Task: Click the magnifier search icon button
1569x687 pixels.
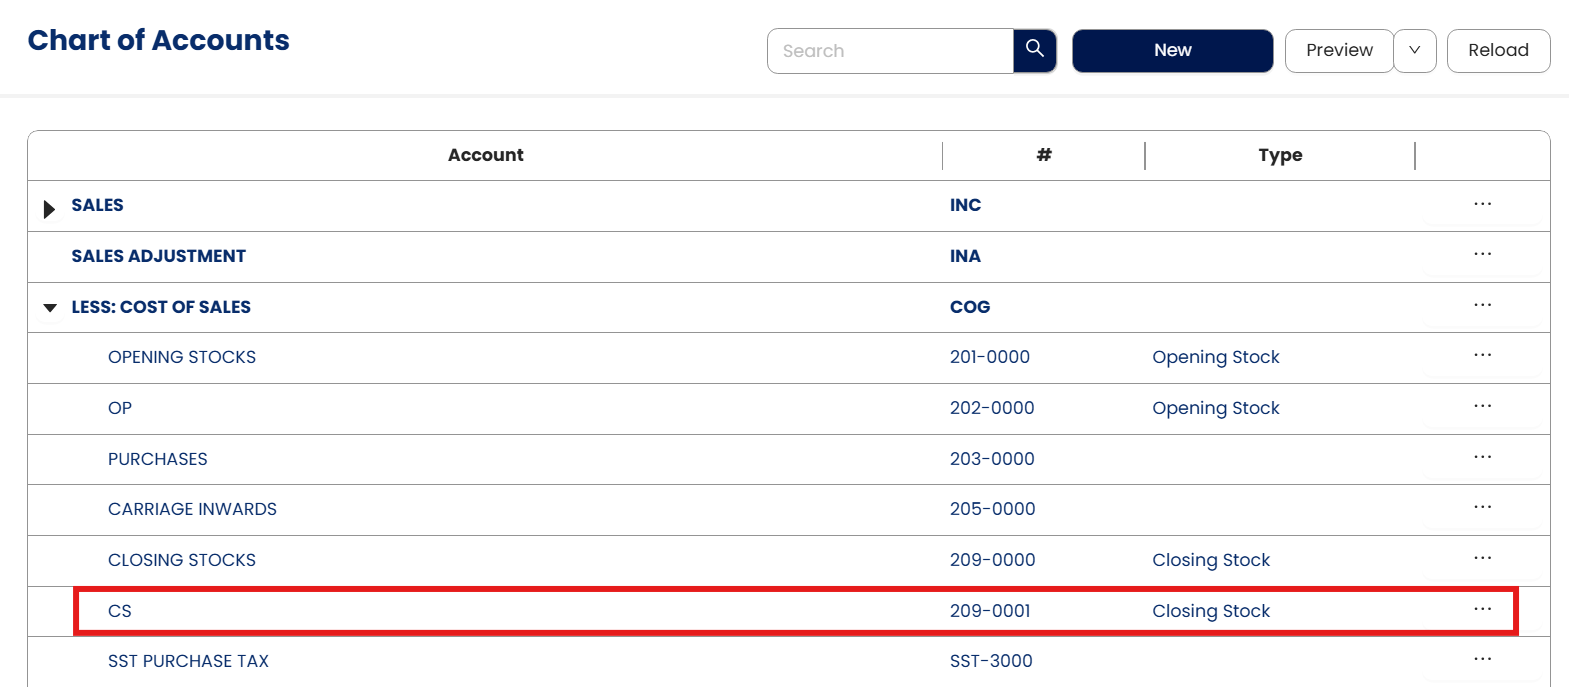Action: 1034,50
